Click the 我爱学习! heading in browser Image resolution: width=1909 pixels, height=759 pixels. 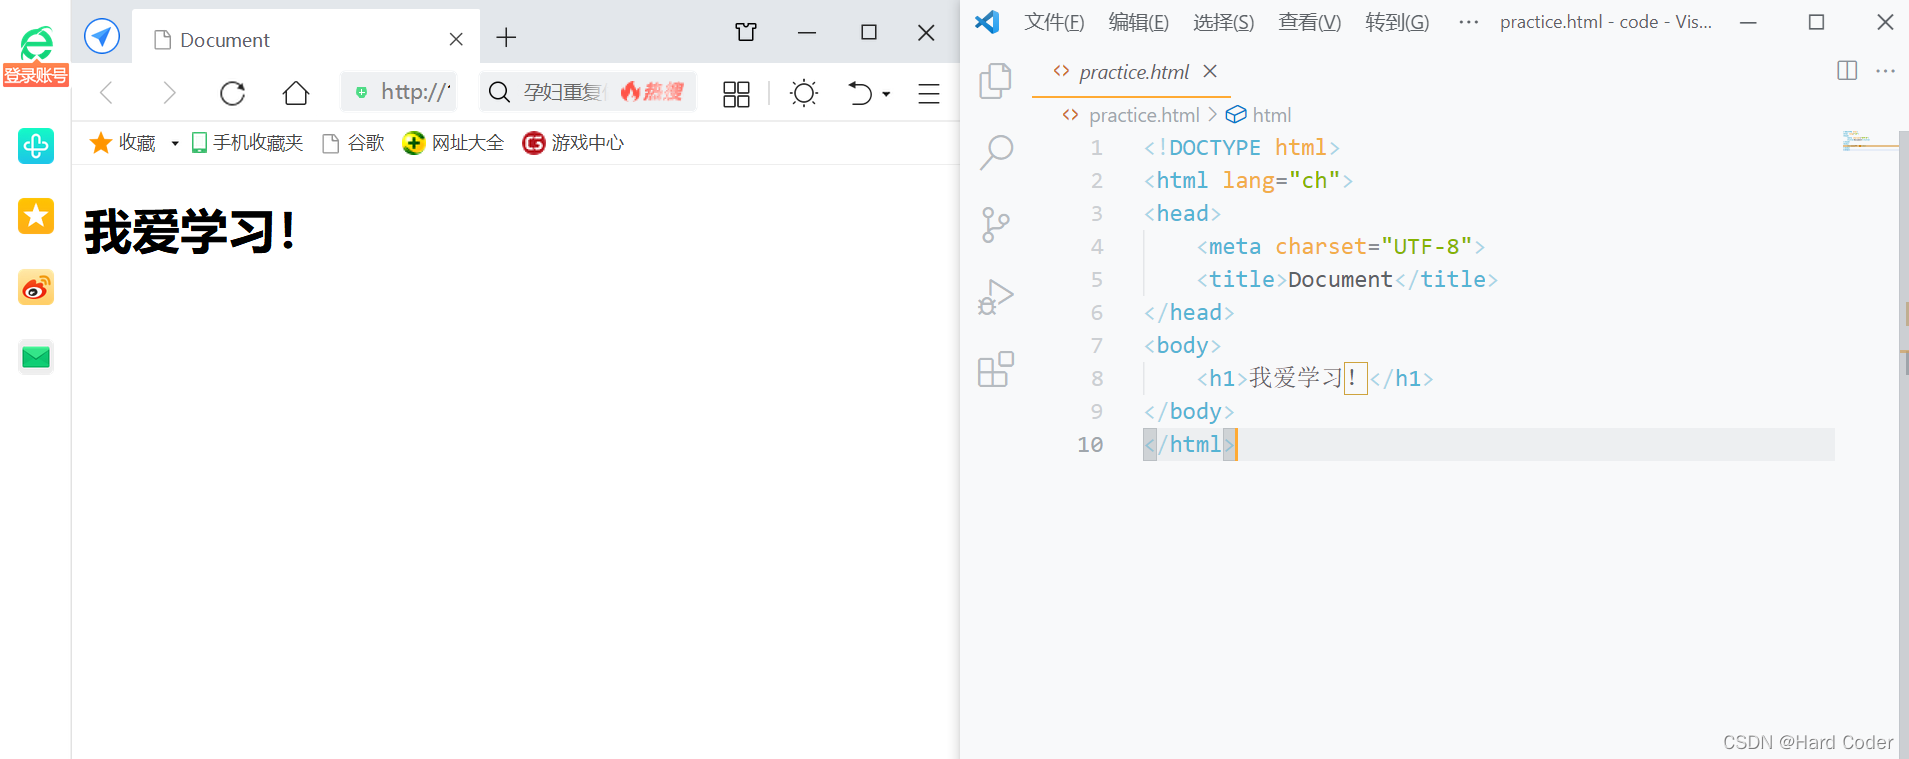190,231
